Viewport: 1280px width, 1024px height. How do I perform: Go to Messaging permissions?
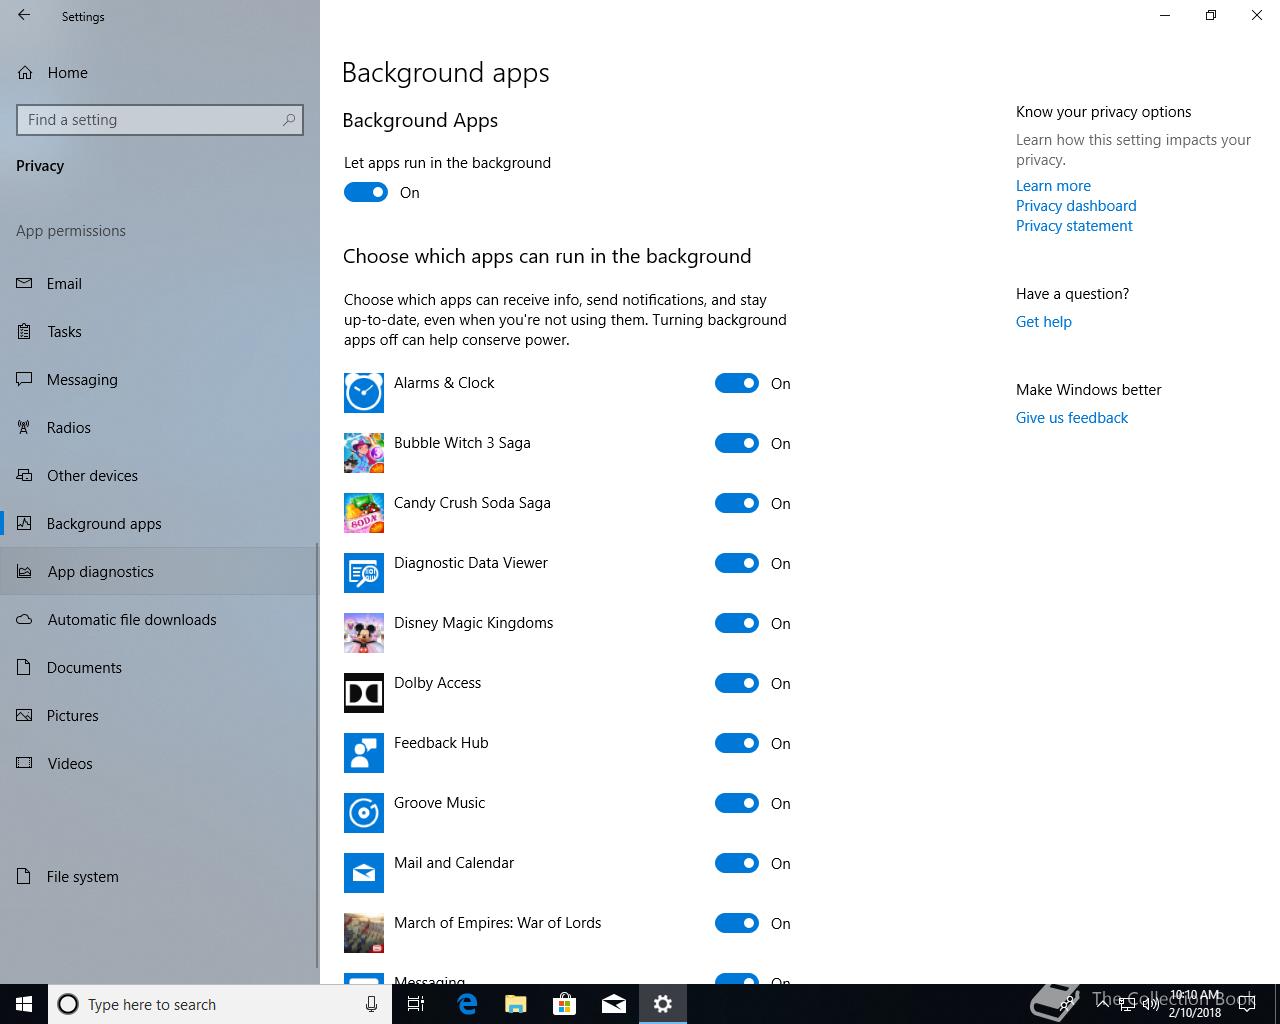pos(158,380)
